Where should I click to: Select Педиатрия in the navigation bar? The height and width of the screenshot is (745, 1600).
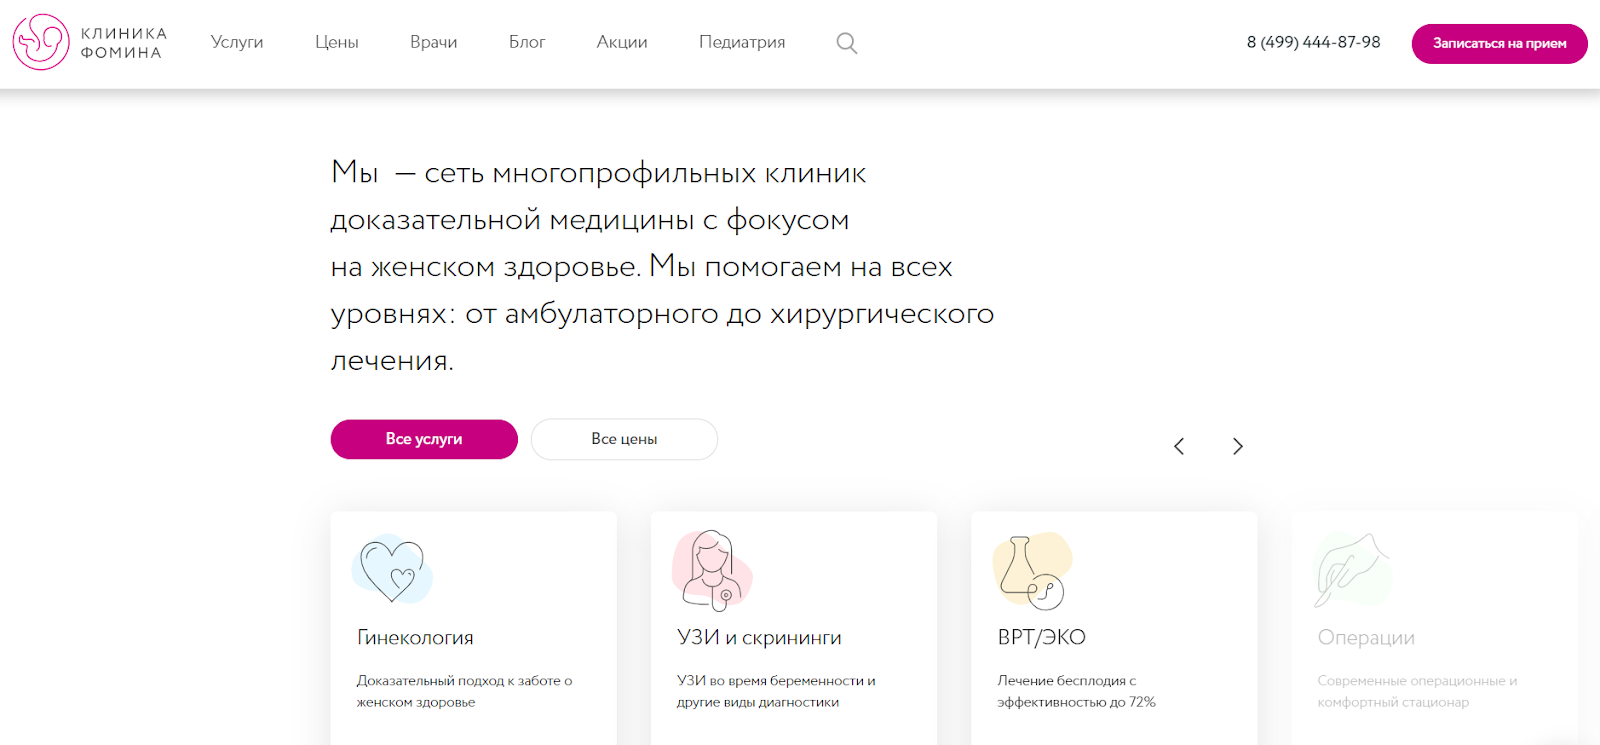[x=741, y=42]
